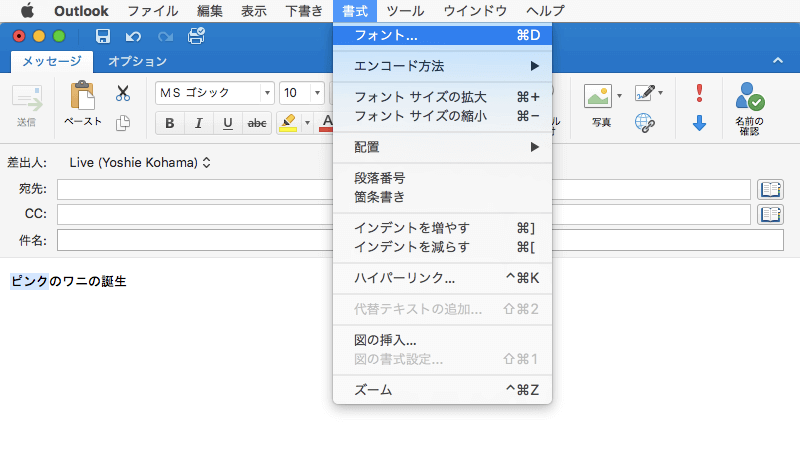Select 箇条書き in the menu

tap(442, 197)
